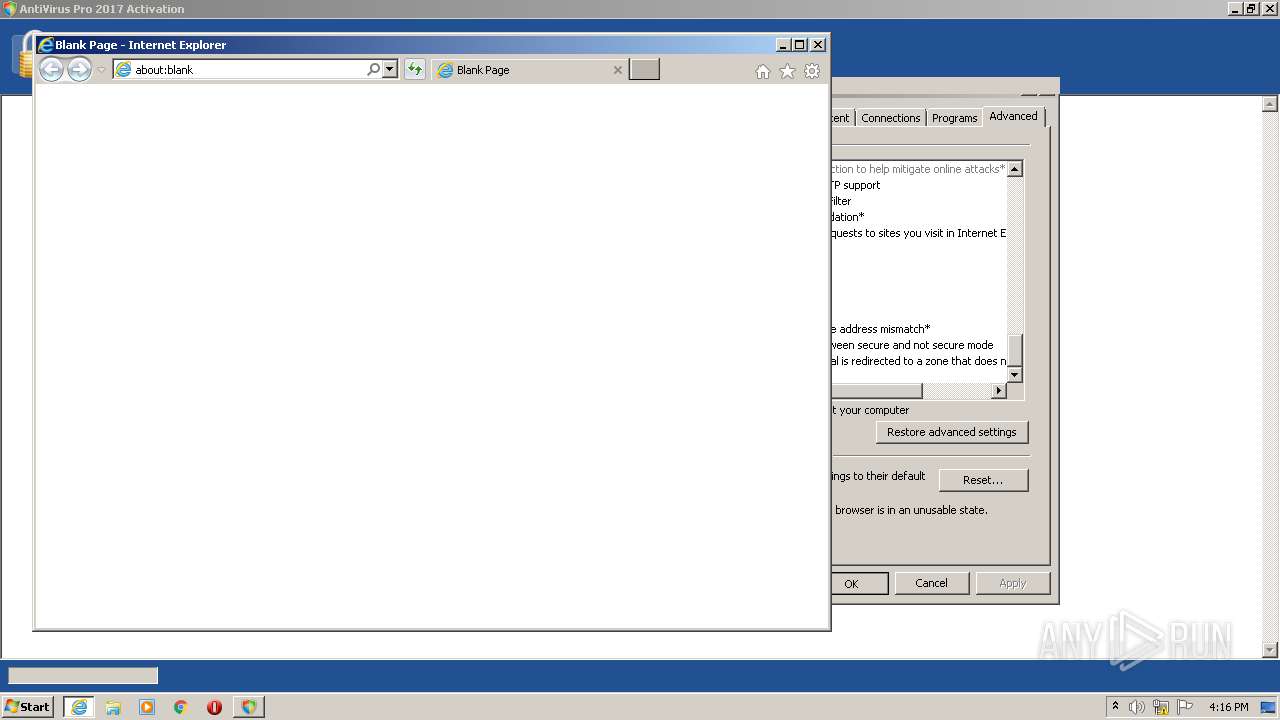Click Show desktop button by the clock
This screenshot has height=720, width=1280.
(1270, 707)
